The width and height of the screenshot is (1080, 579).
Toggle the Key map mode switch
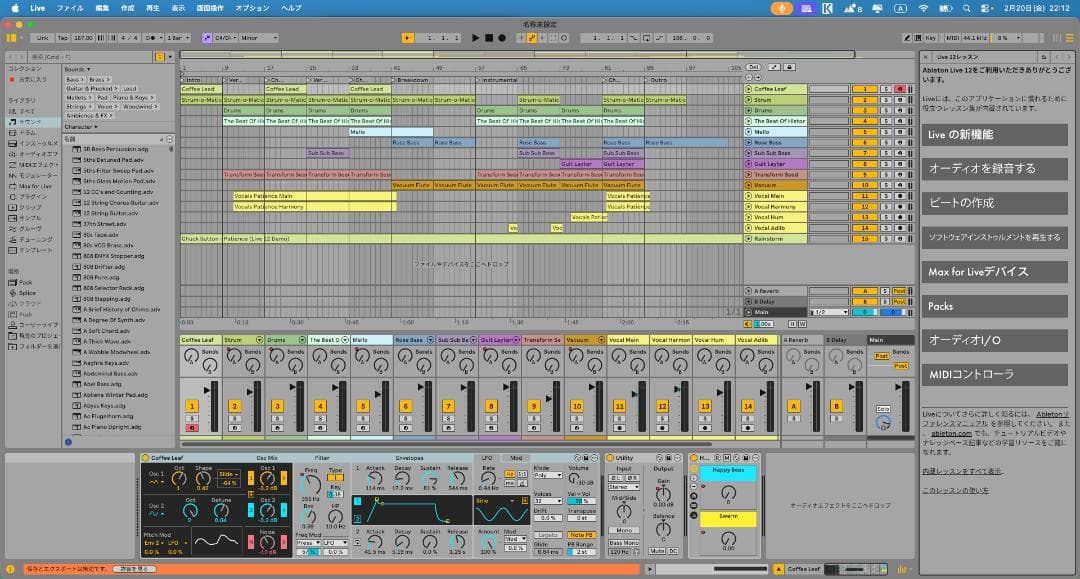931,38
